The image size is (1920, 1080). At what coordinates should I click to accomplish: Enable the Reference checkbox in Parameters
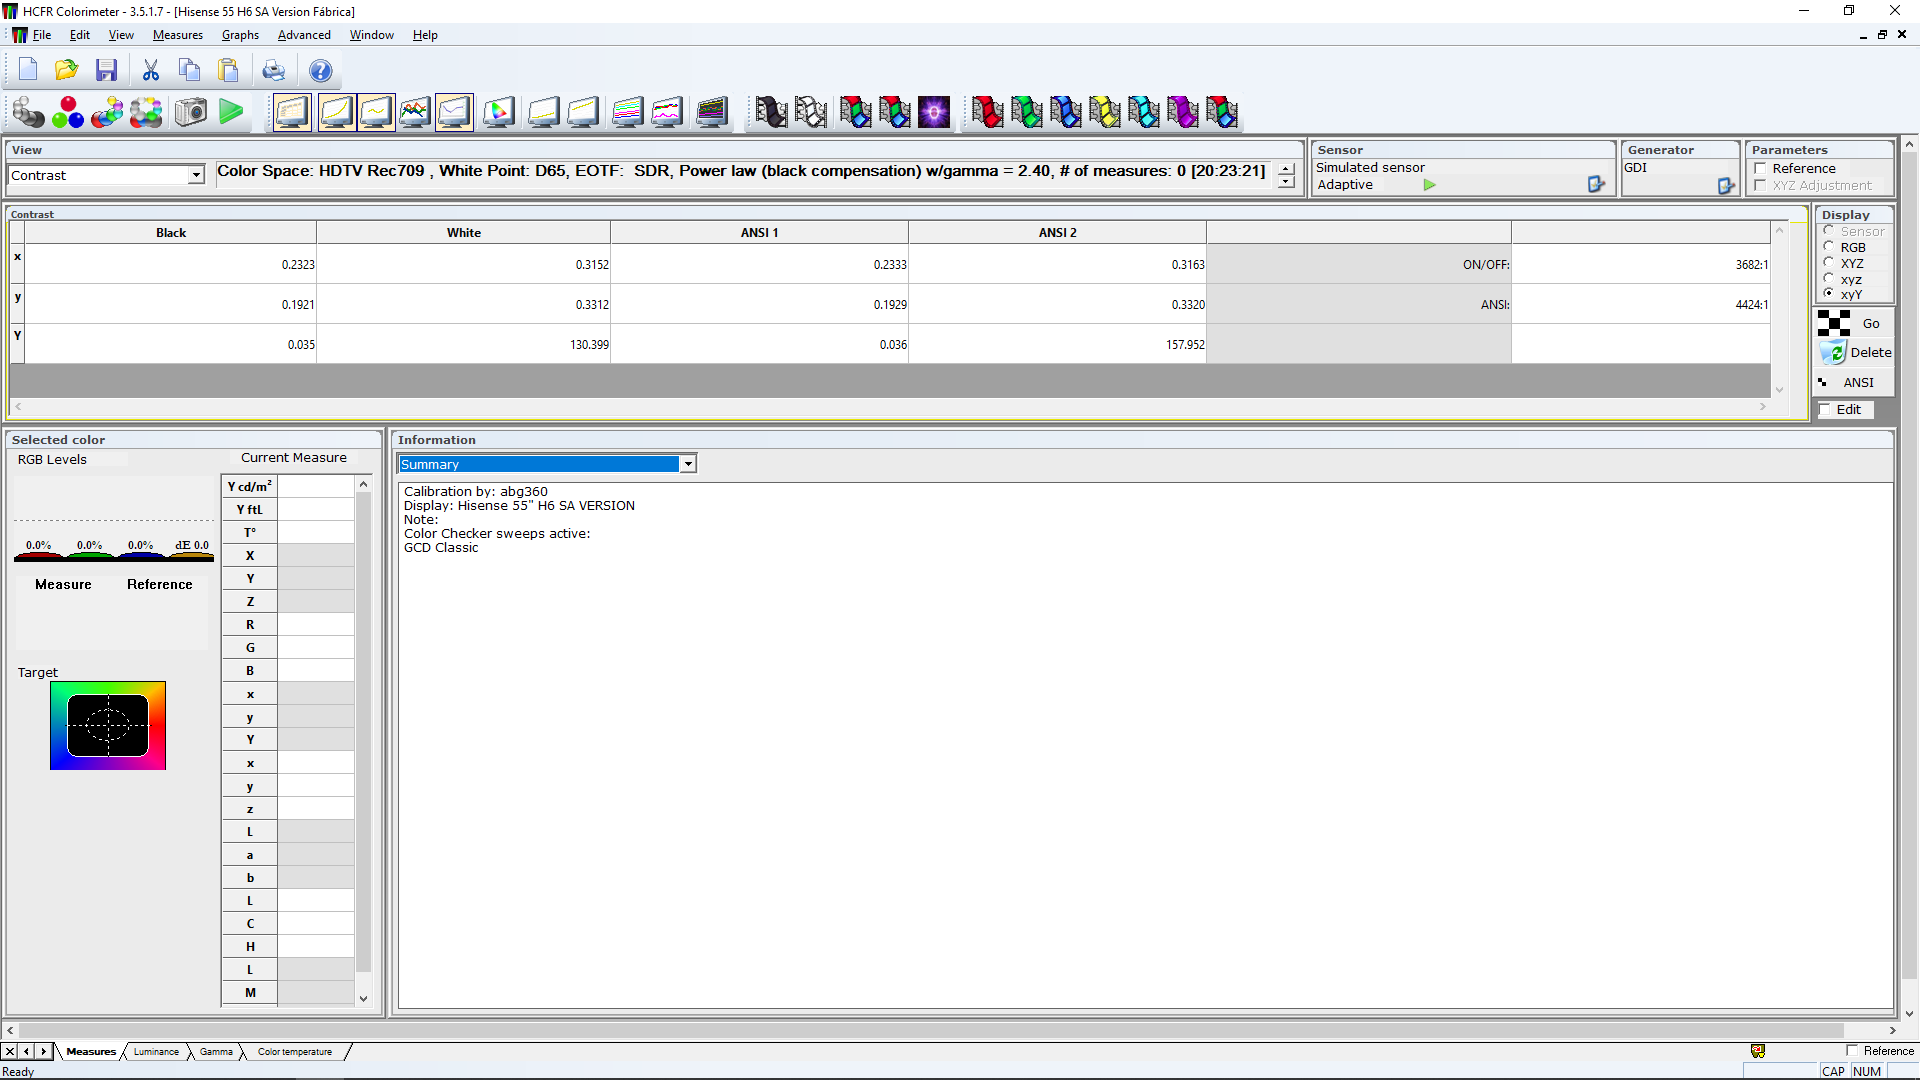[1760, 168]
